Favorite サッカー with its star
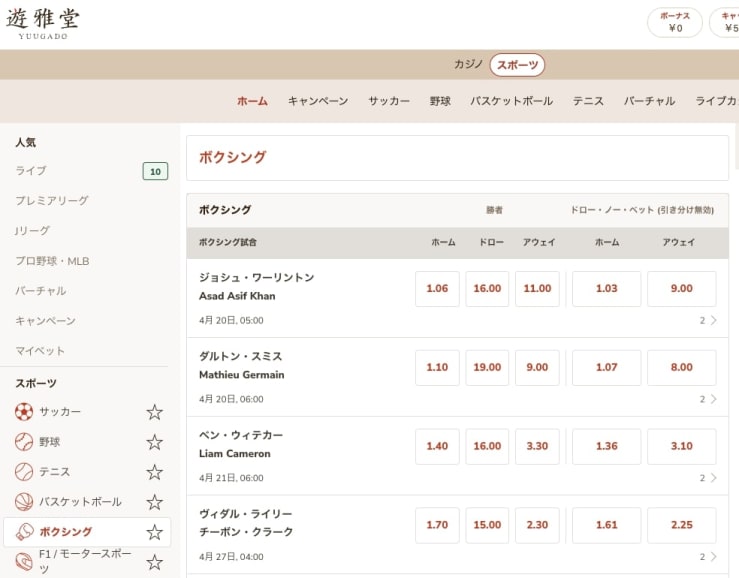Screen dimensions: 739x578 (x=154, y=412)
